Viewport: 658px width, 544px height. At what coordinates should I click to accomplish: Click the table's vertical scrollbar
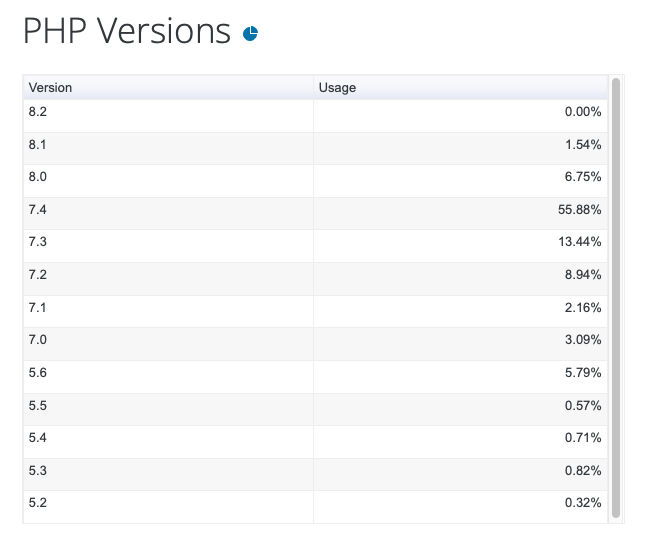[x=616, y=298]
